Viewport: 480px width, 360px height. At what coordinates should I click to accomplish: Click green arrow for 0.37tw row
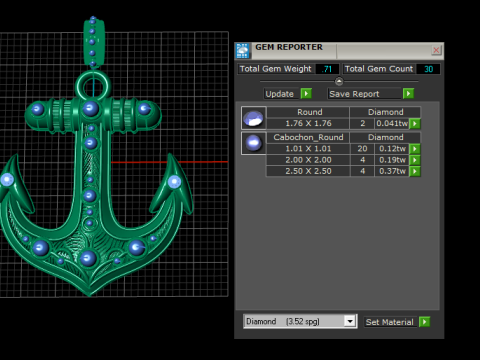pos(415,171)
